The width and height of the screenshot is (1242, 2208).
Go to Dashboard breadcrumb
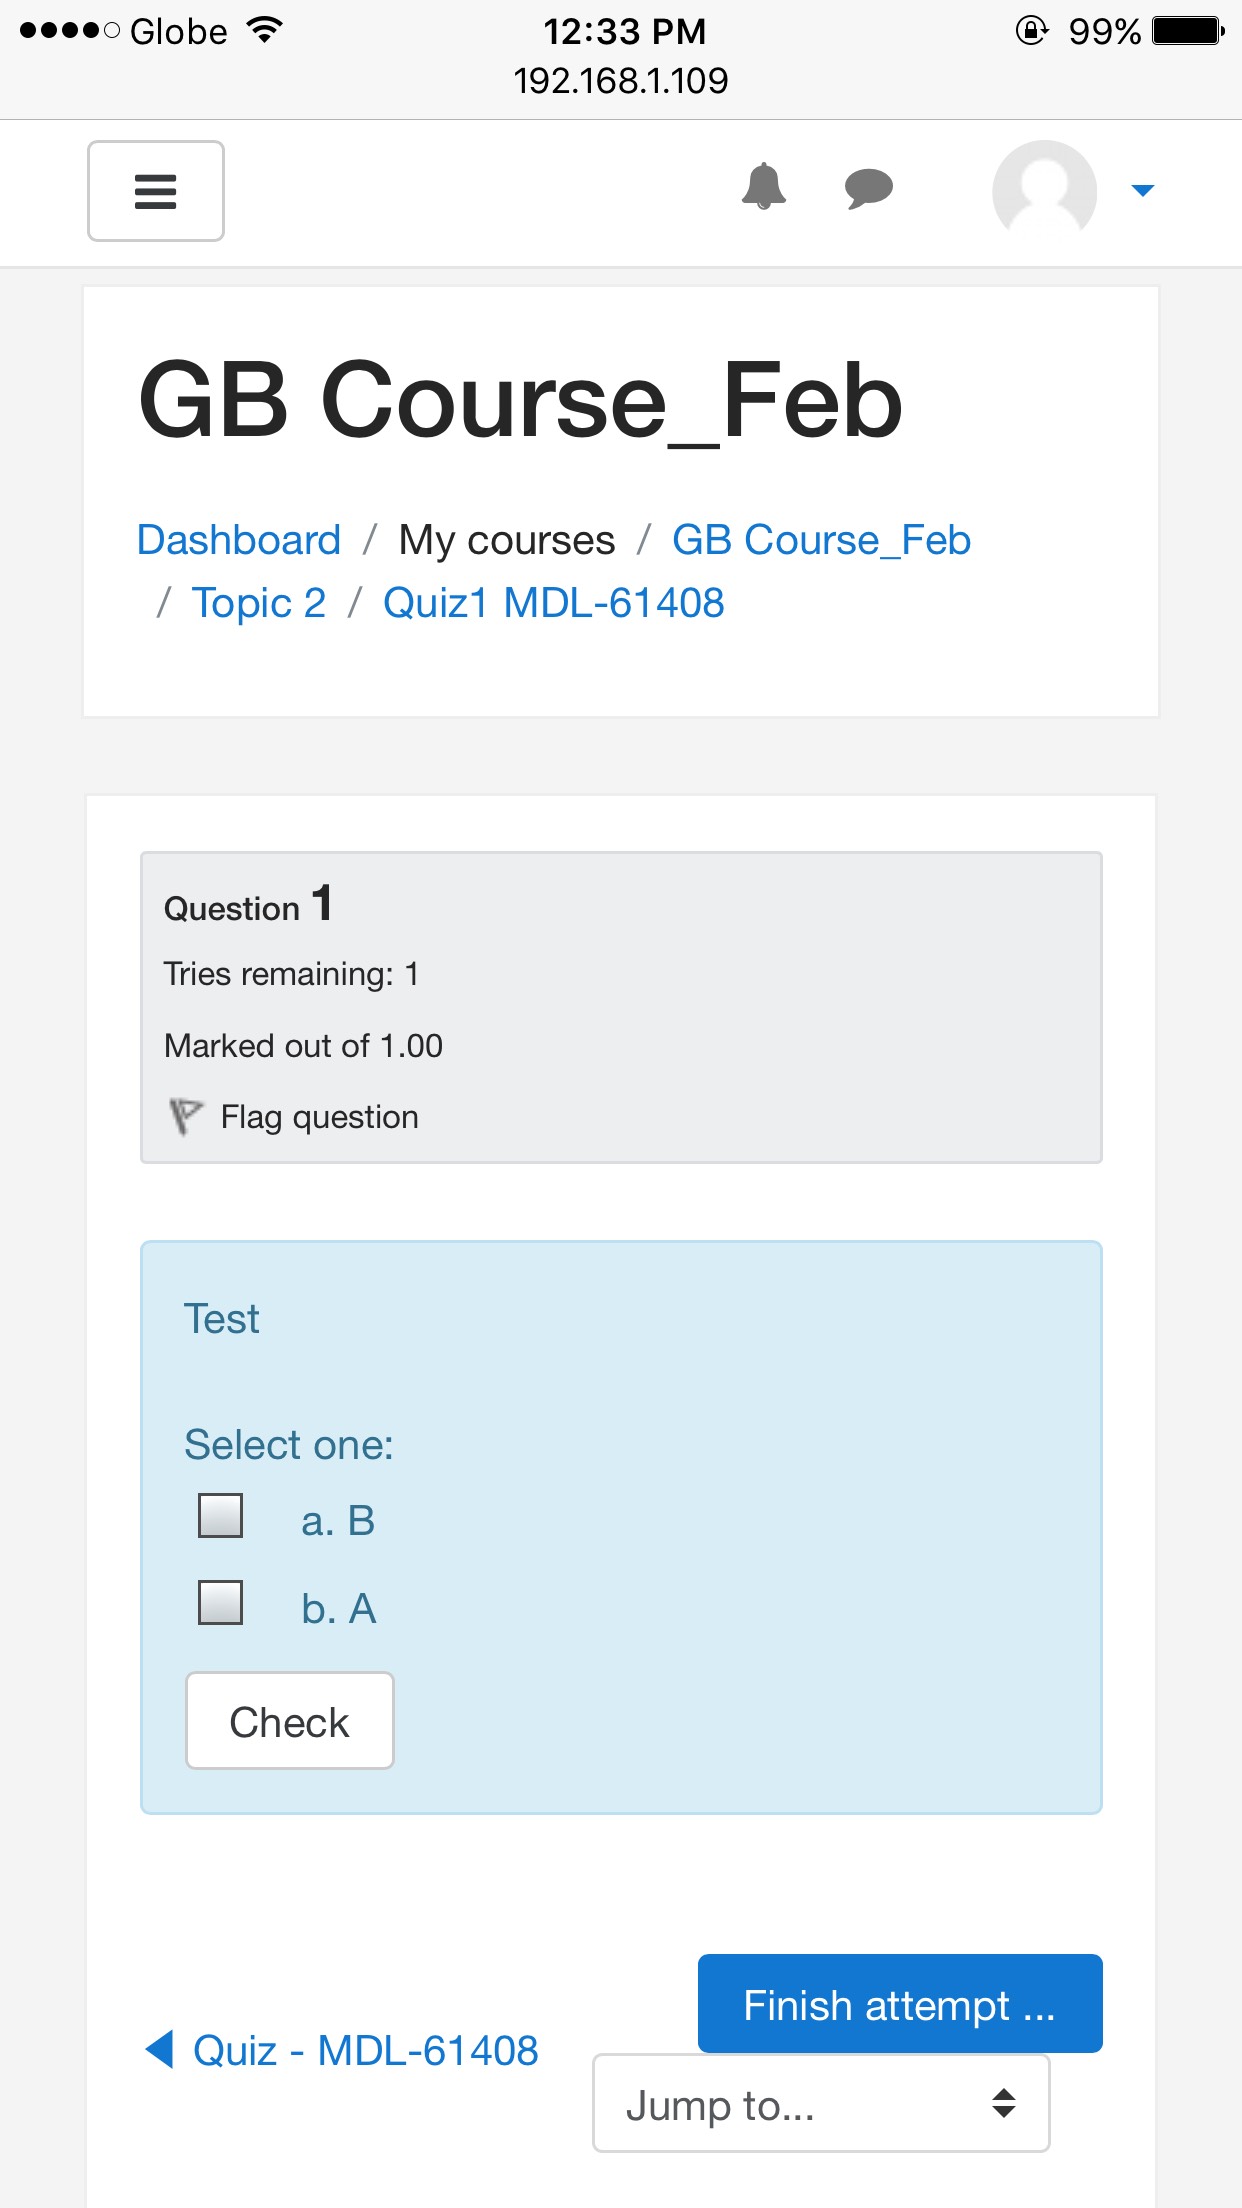point(239,540)
